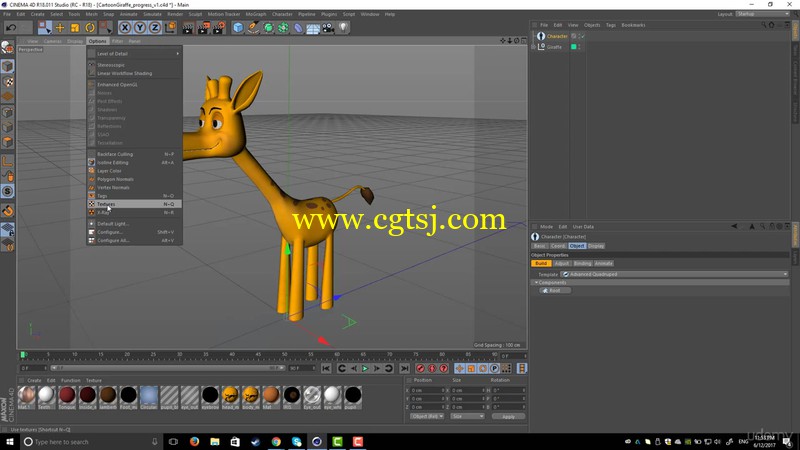Click the Apply button
Image resolution: width=800 pixels, height=450 pixels.
tap(508, 416)
